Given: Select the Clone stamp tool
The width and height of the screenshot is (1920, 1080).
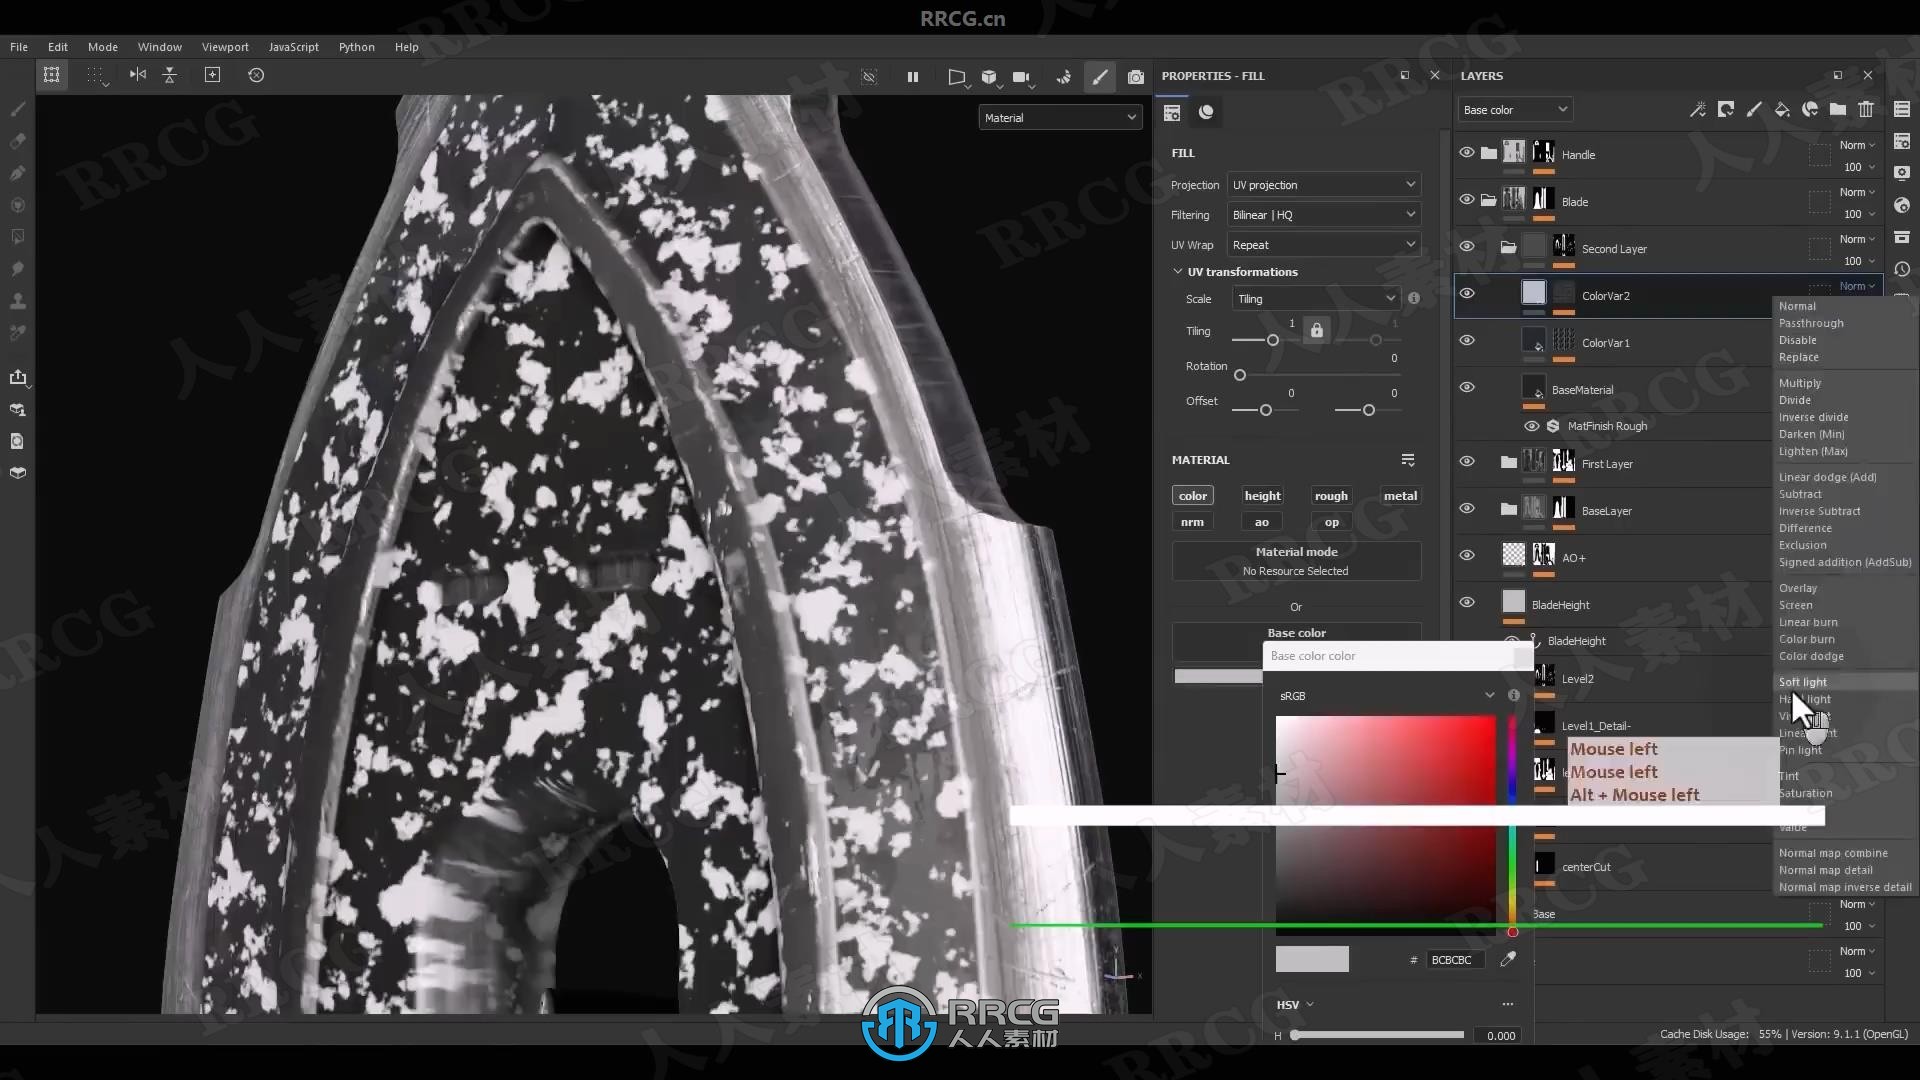Looking at the screenshot, I should (x=18, y=301).
